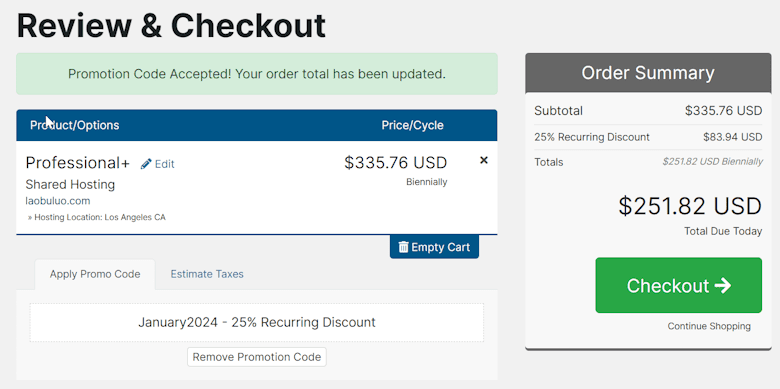The width and height of the screenshot is (780, 389).
Task: Click the Product/Options column header
Action: pos(75,125)
